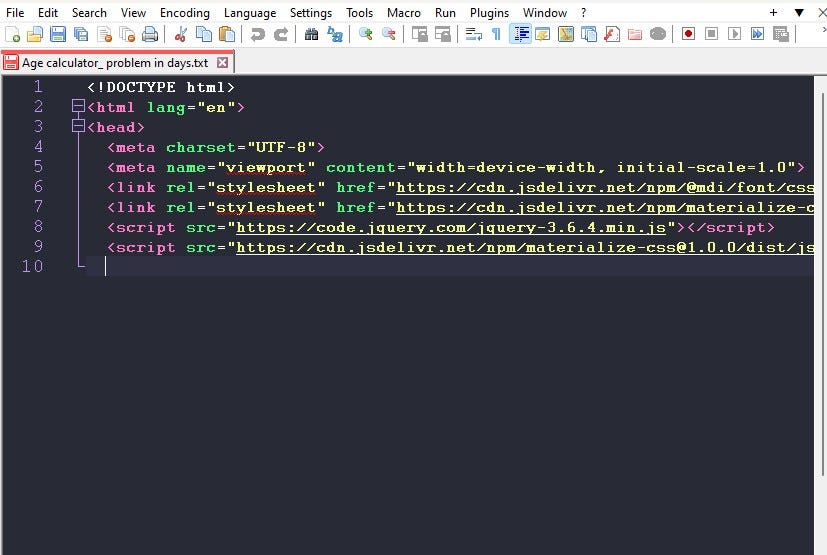Image resolution: width=827 pixels, height=555 pixels.
Task: Close the Age calculator tab with its X
Action: pyautogui.click(x=223, y=63)
